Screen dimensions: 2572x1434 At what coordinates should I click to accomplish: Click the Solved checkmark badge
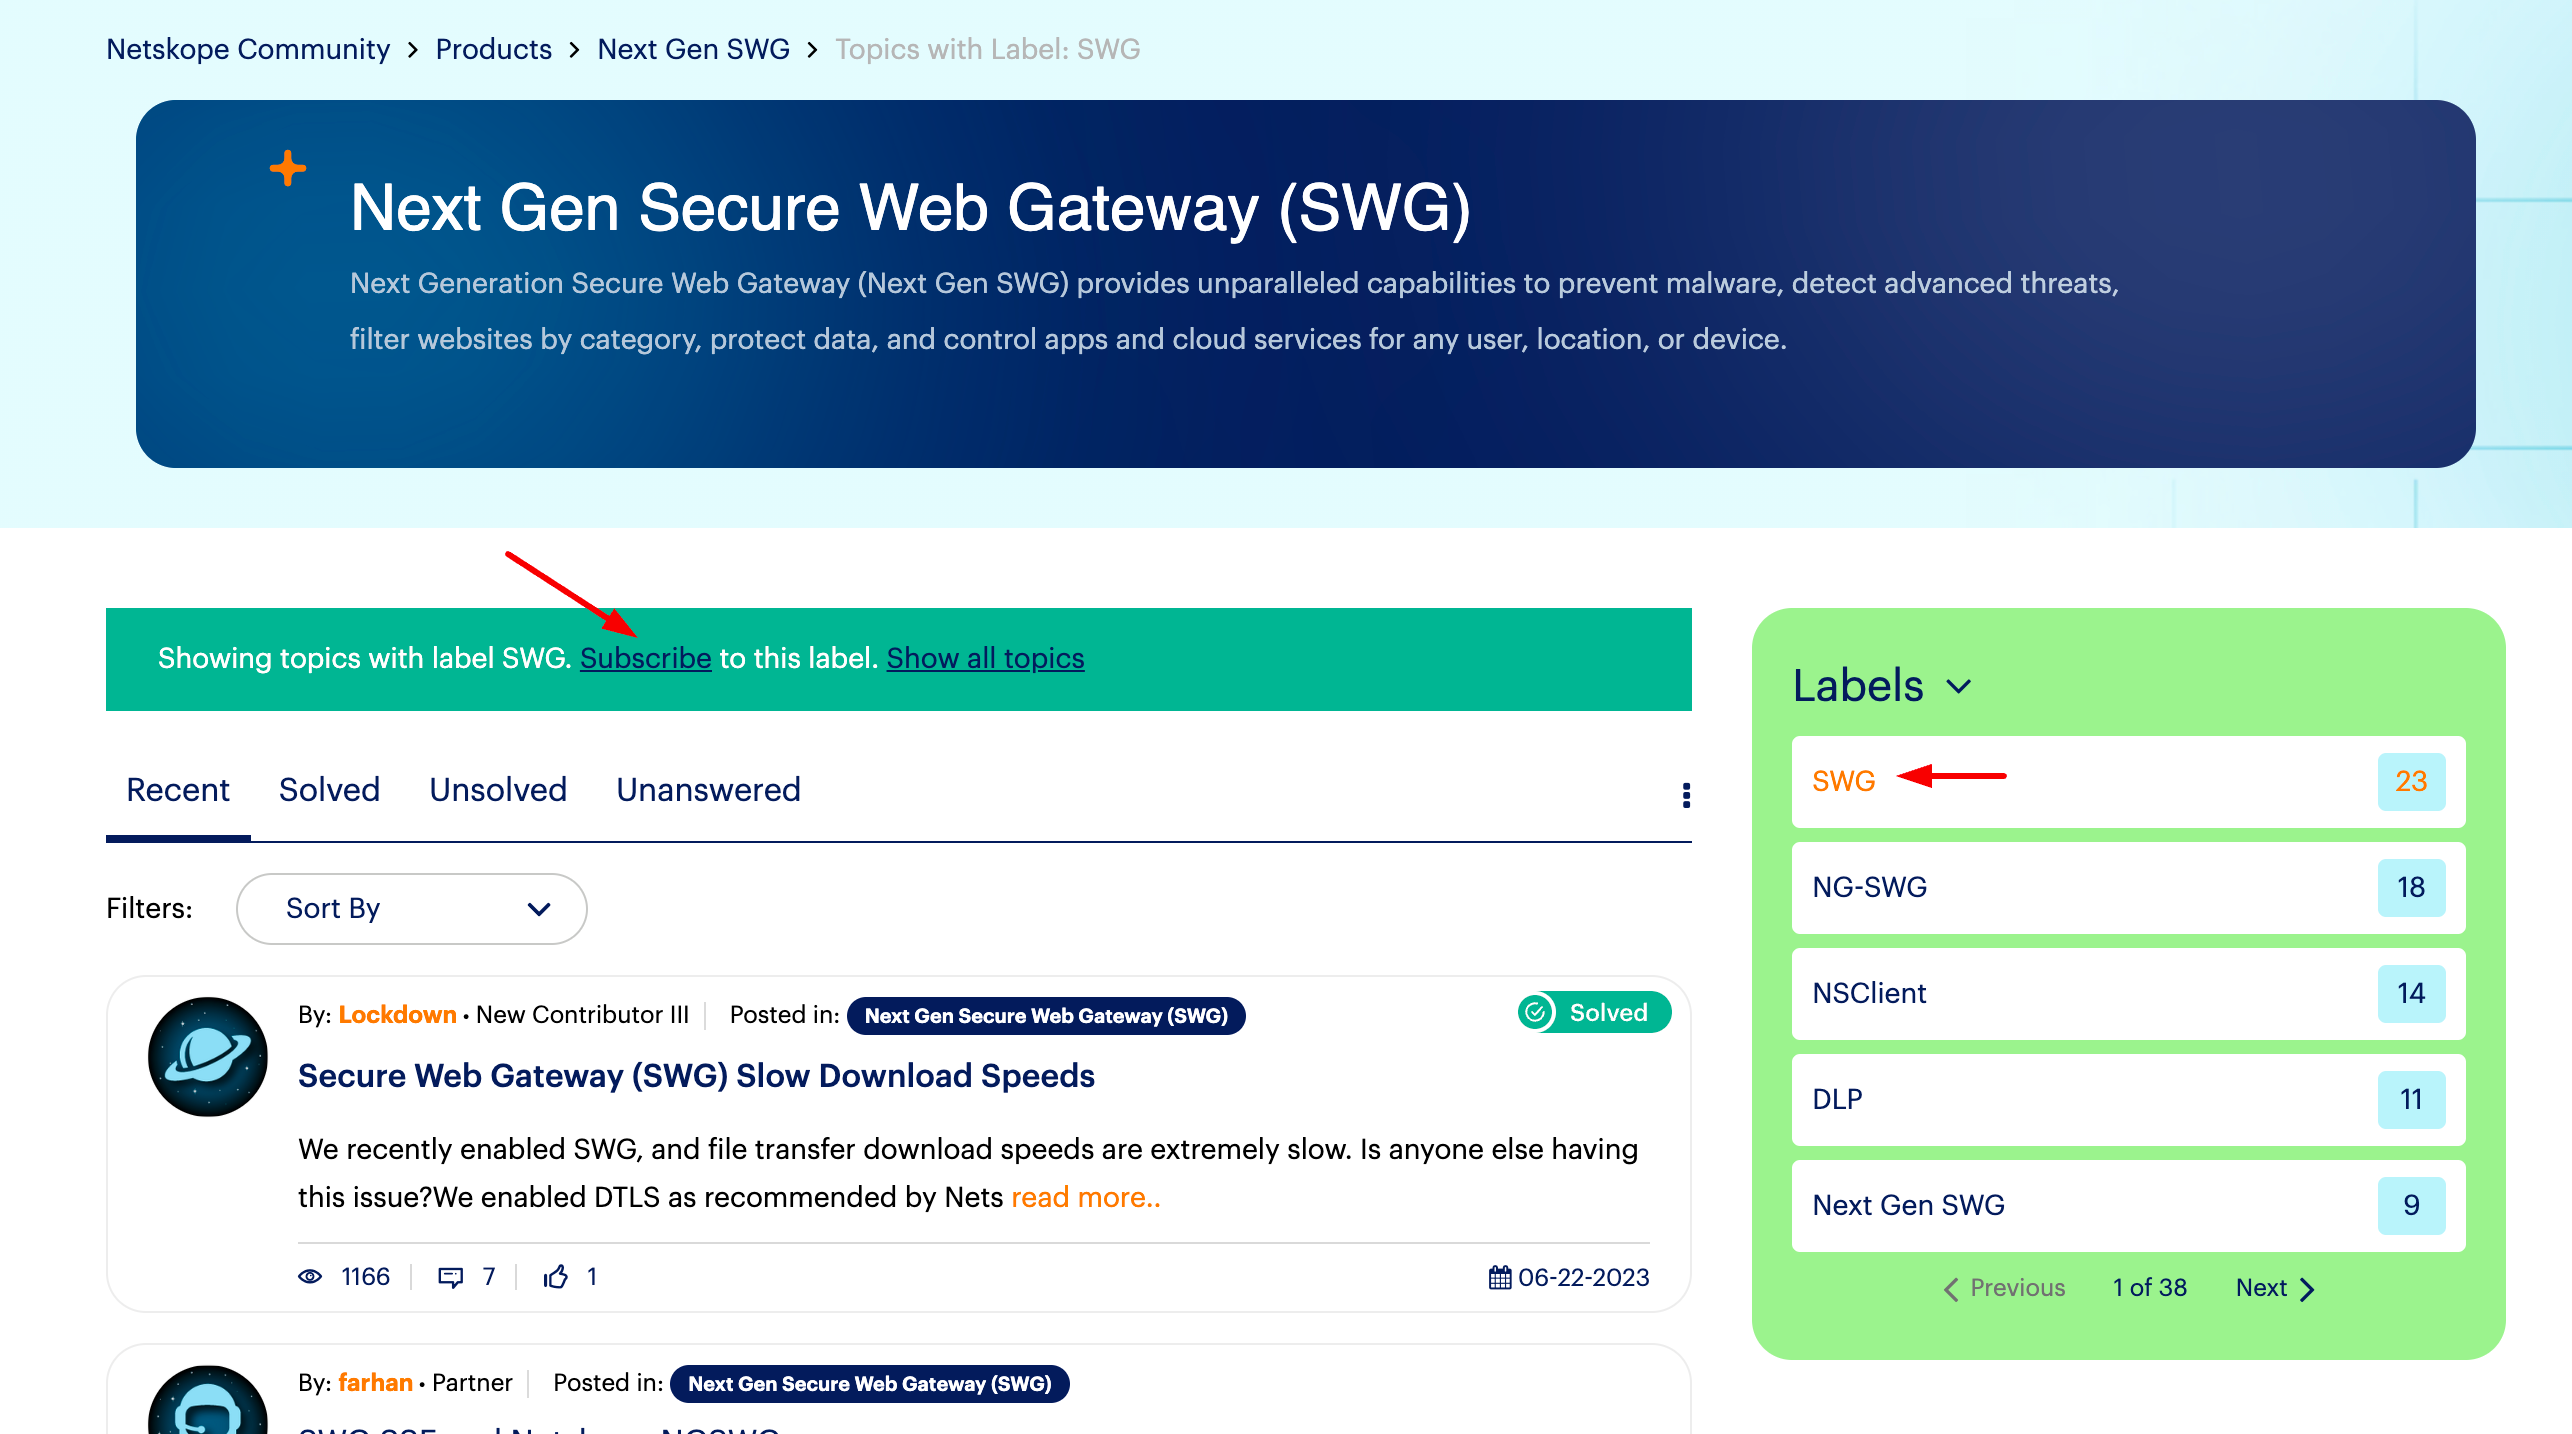[x=1594, y=1012]
